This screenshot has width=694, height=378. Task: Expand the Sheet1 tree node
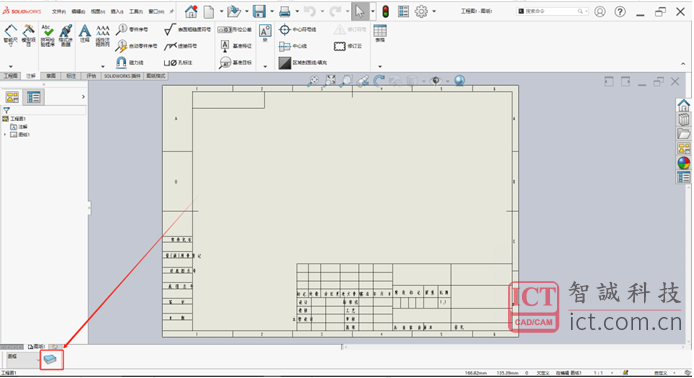(5, 135)
